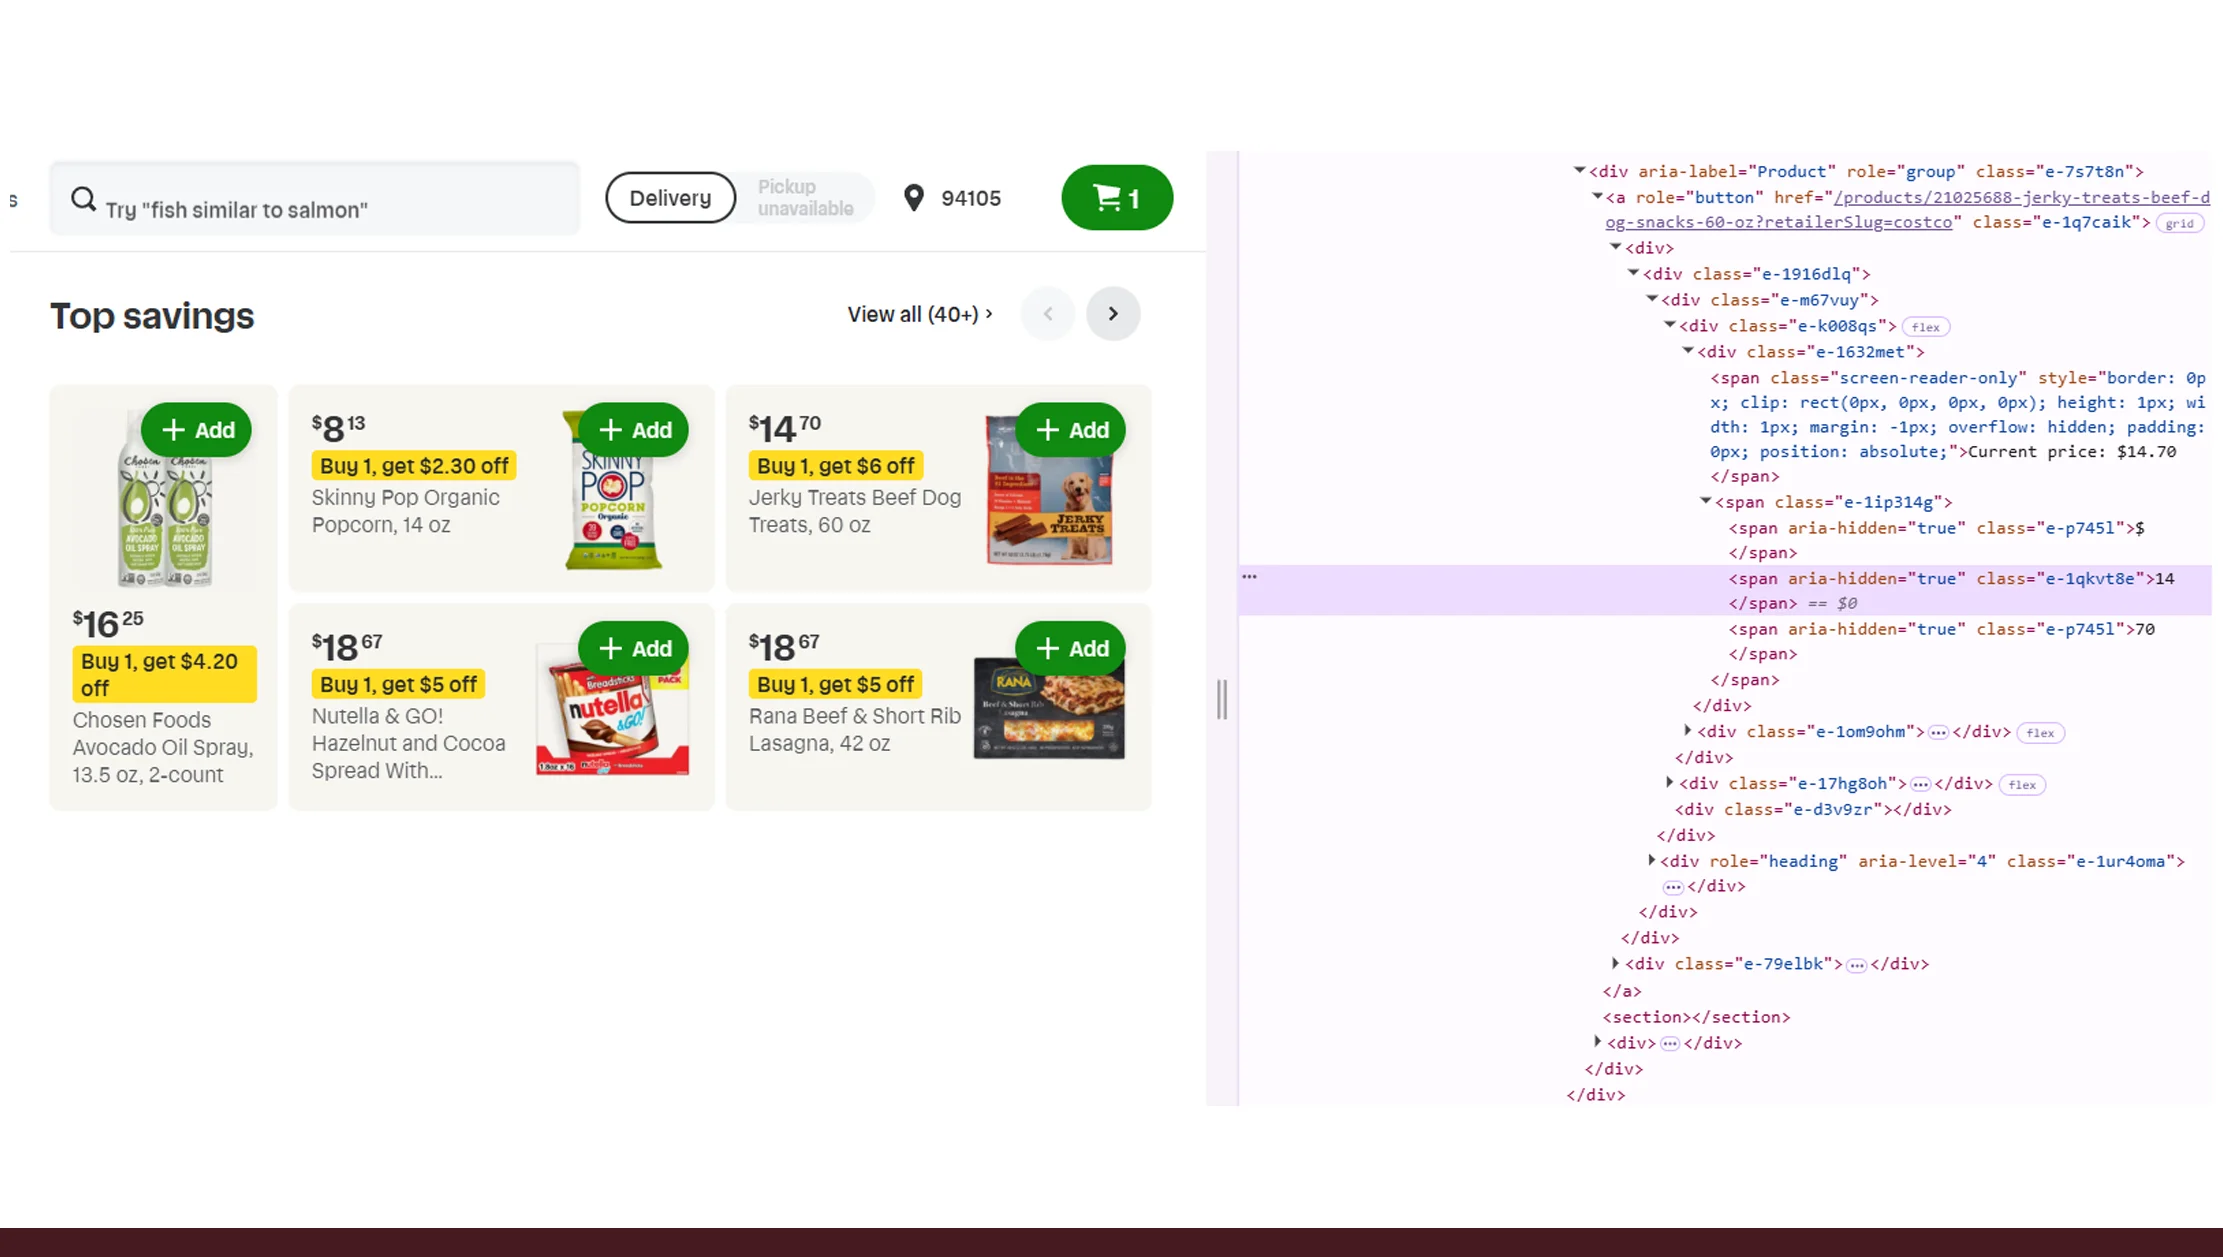Add Chosen Foods Avocado Oil Spray to cart
Viewport: 2223px width, 1257px height.
[197, 429]
